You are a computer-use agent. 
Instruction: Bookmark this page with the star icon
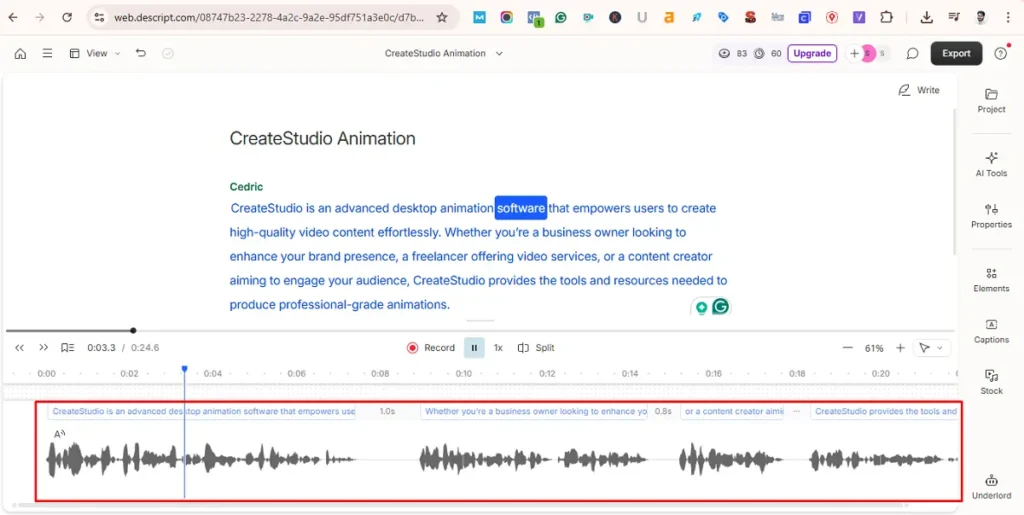click(x=442, y=18)
